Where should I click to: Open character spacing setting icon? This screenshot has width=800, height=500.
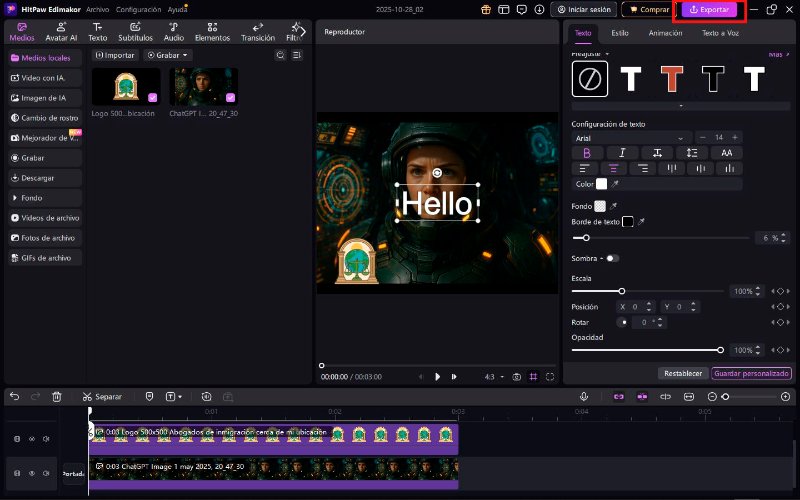pos(657,153)
